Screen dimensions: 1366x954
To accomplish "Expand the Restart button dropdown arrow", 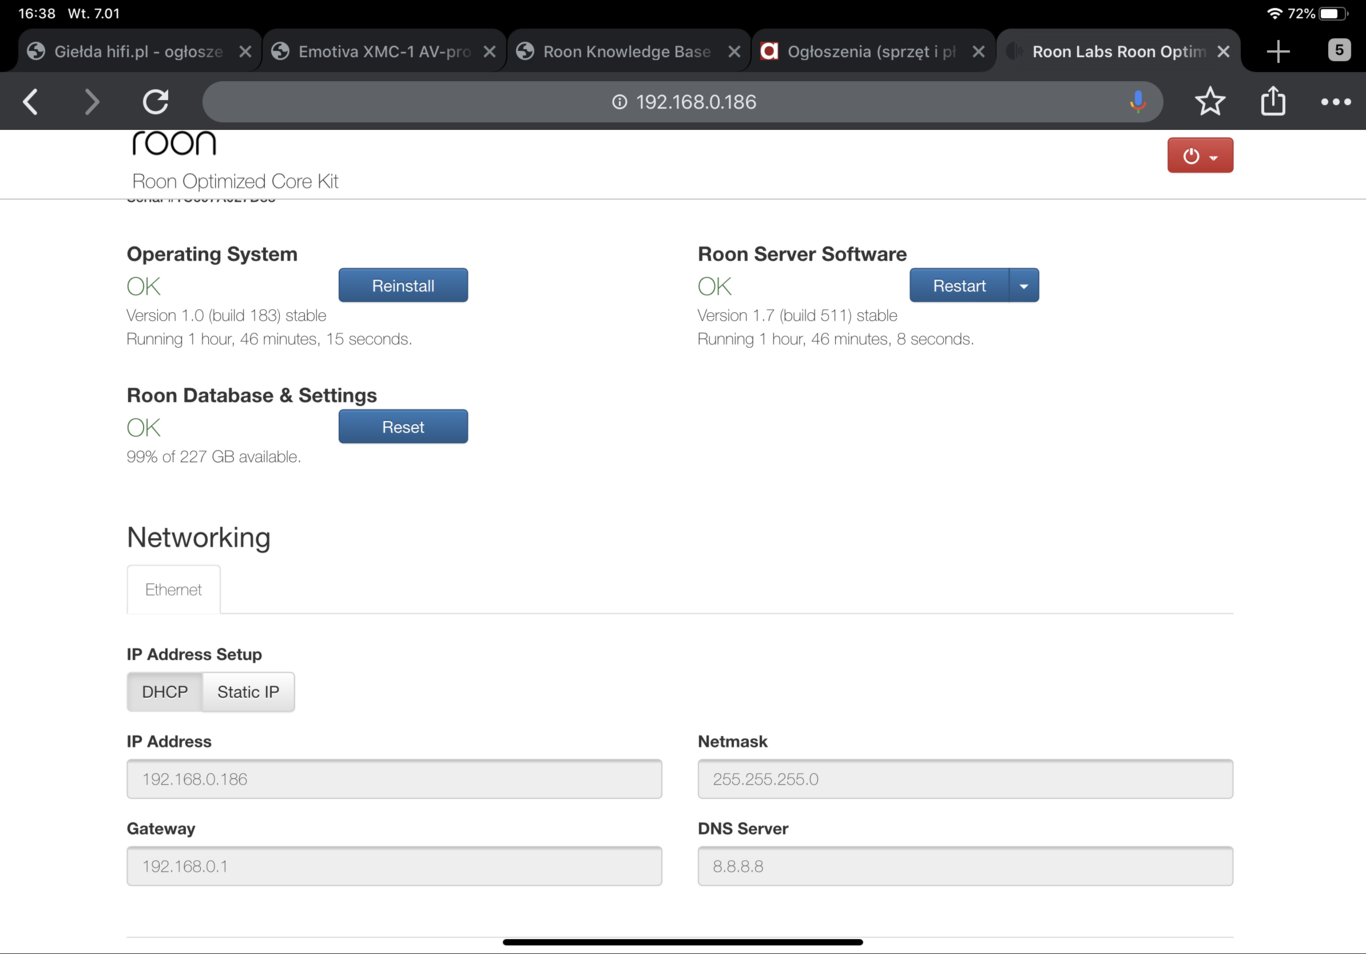I will [x=1024, y=286].
